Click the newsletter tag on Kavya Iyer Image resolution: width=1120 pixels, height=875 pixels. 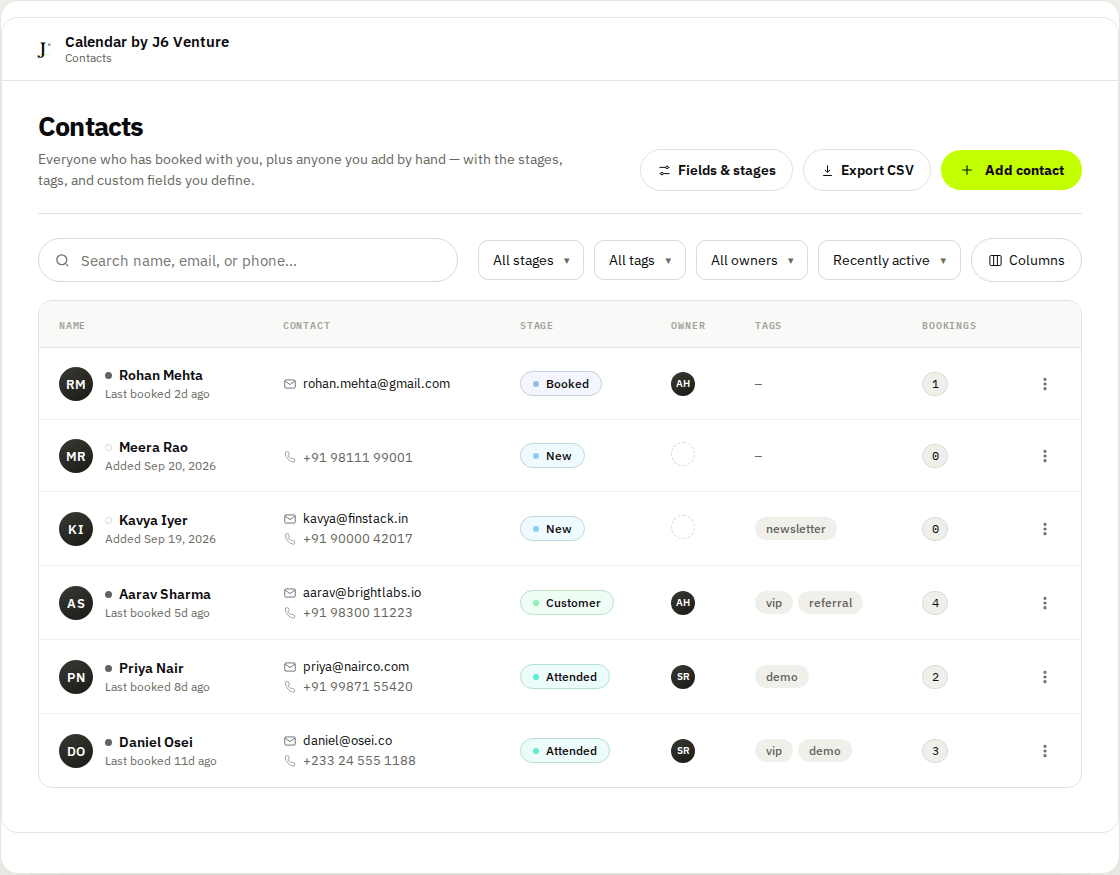pos(796,529)
